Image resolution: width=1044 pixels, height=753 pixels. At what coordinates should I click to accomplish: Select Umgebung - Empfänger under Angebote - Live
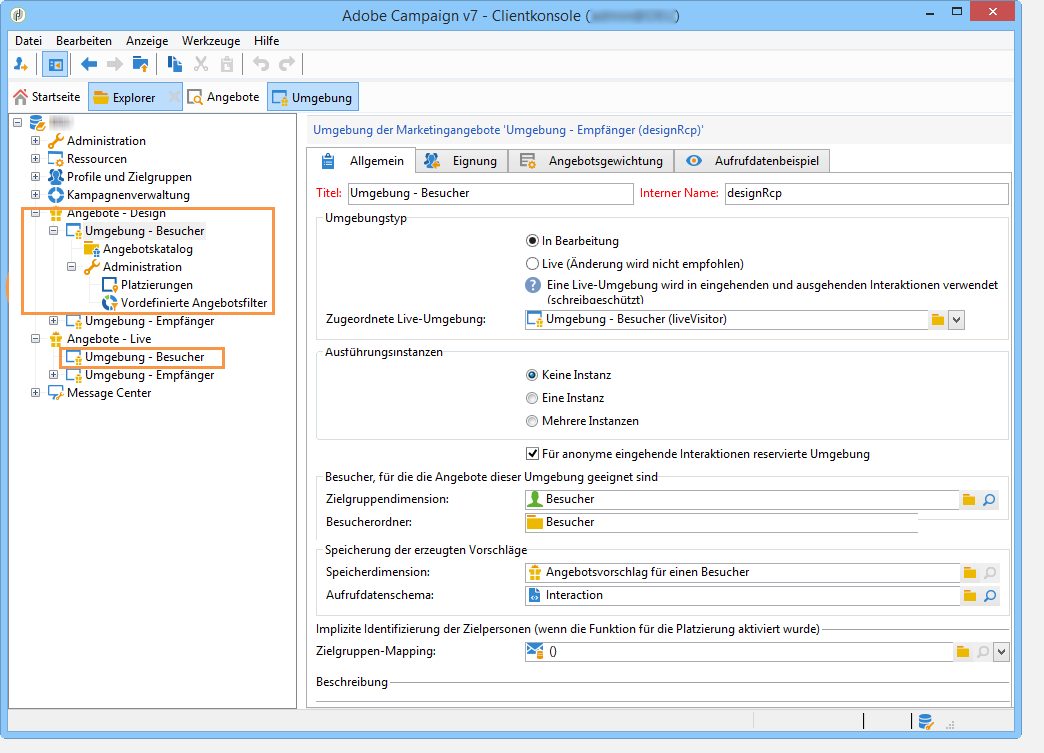(149, 374)
